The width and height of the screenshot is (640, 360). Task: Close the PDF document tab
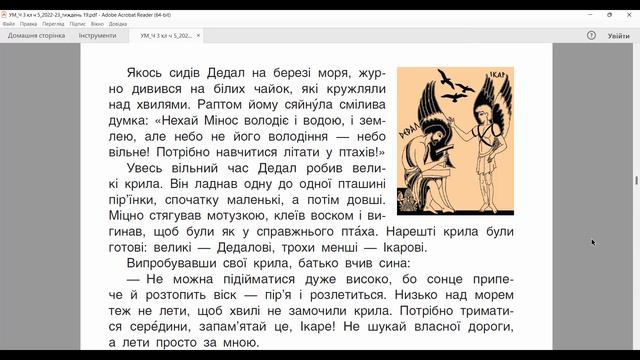pyautogui.click(x=198, y=36)
